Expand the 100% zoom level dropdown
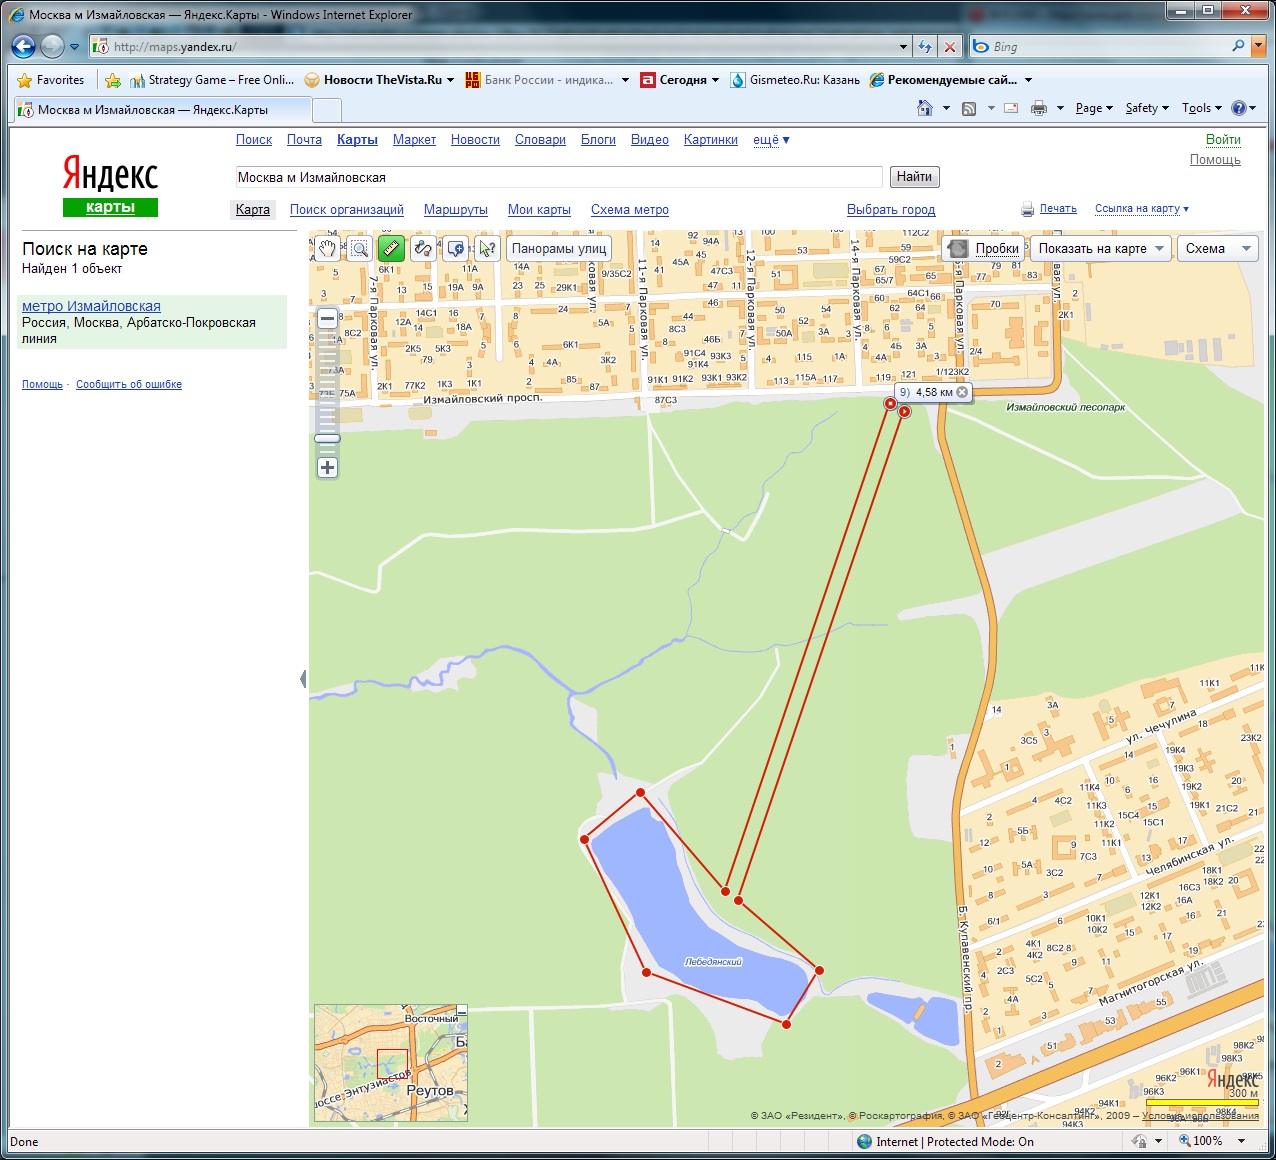Screen dimensions: 1276x1160 click(1242, 1141)
